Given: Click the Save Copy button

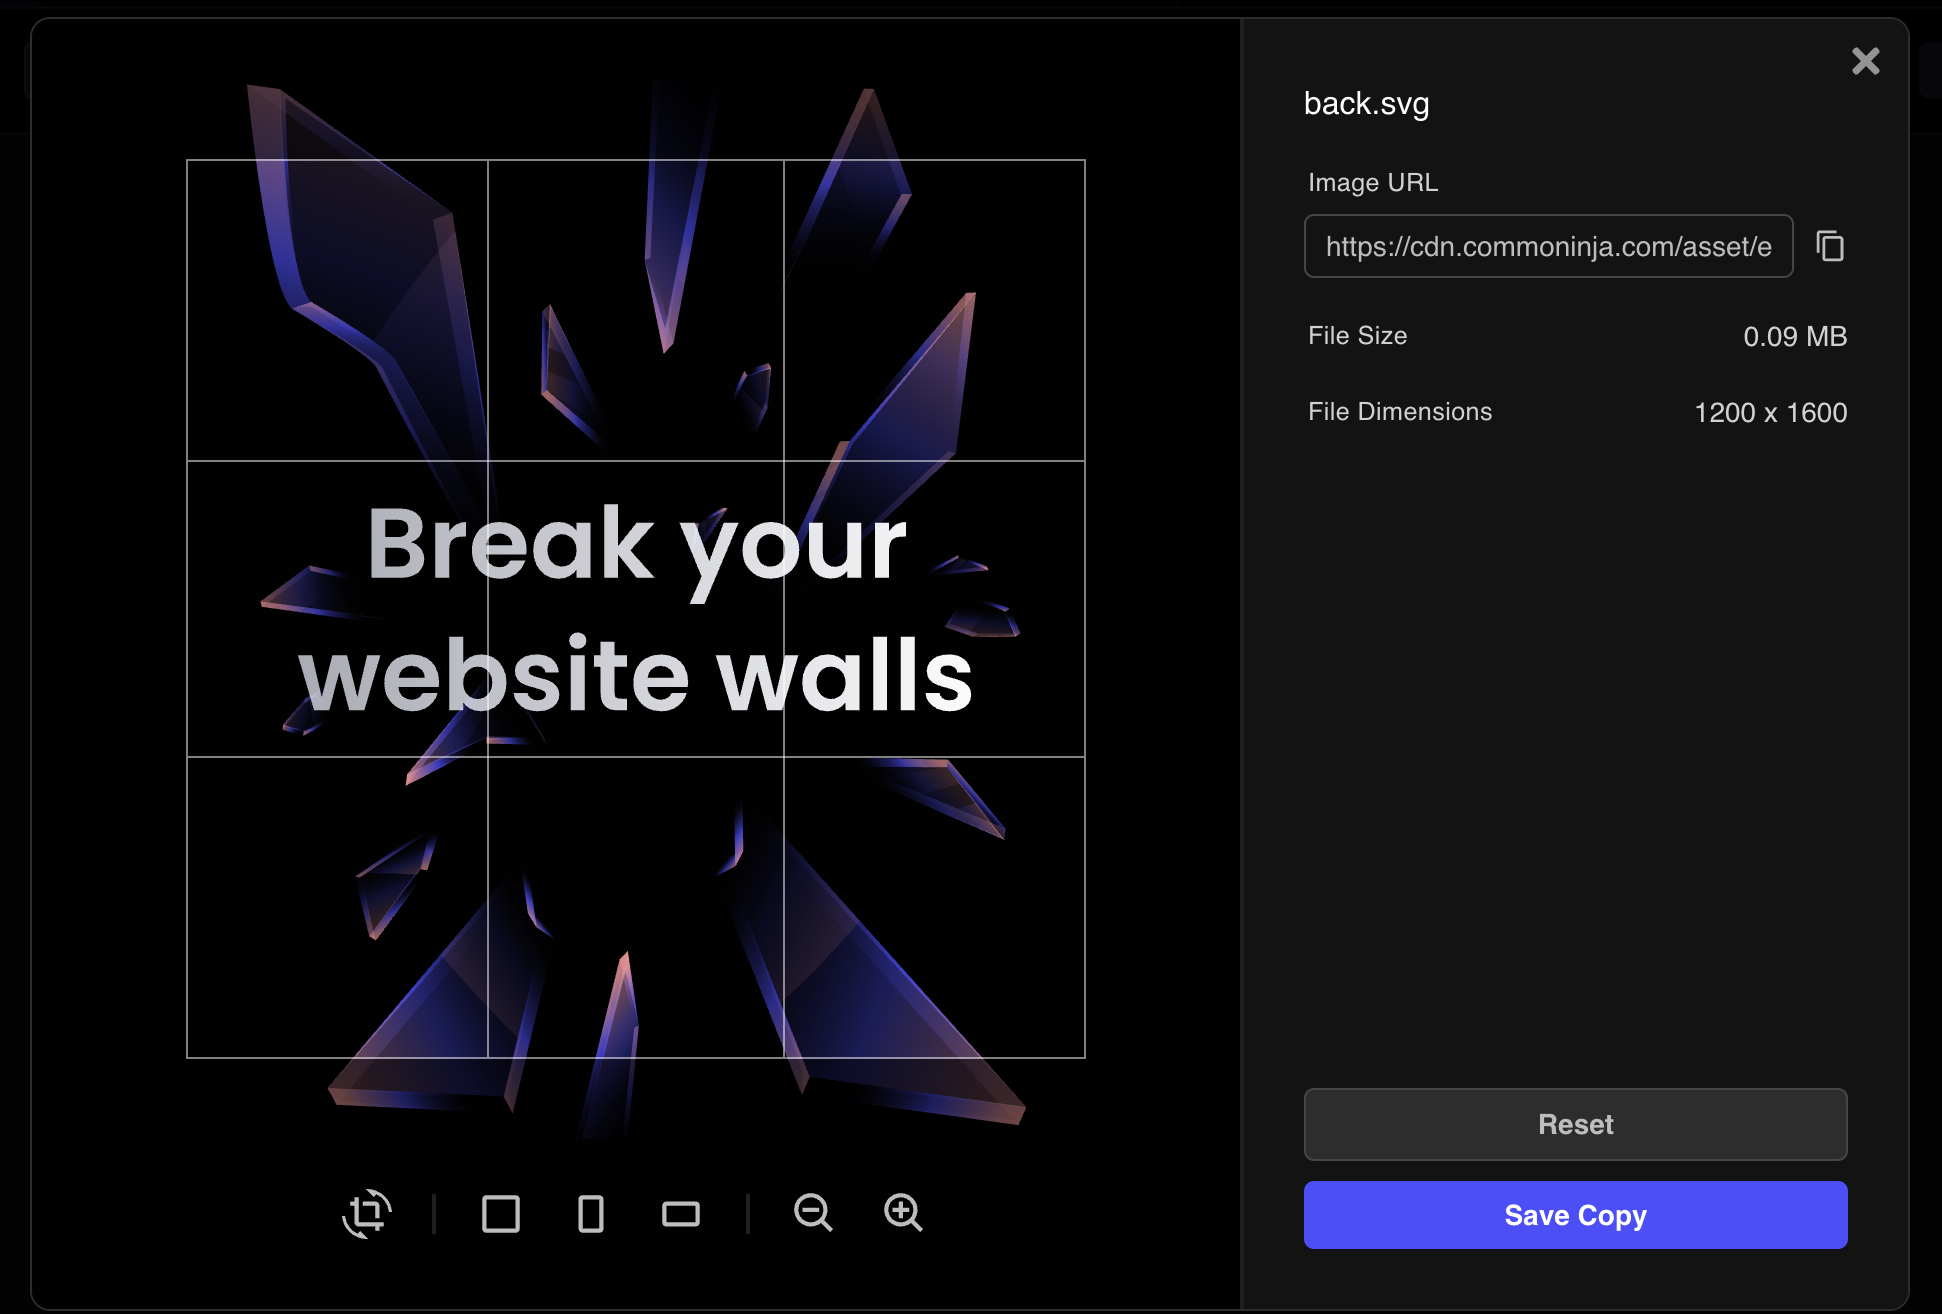Looking at the screenshot, I should pos(1576,1215).
